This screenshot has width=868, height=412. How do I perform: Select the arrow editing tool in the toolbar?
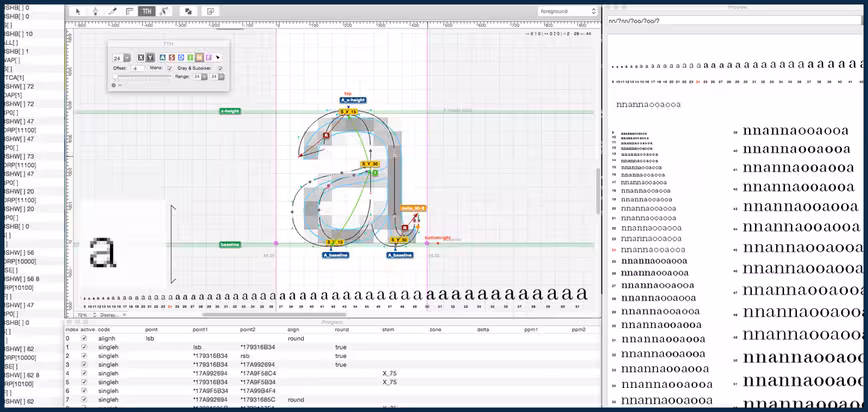(78, 11)
